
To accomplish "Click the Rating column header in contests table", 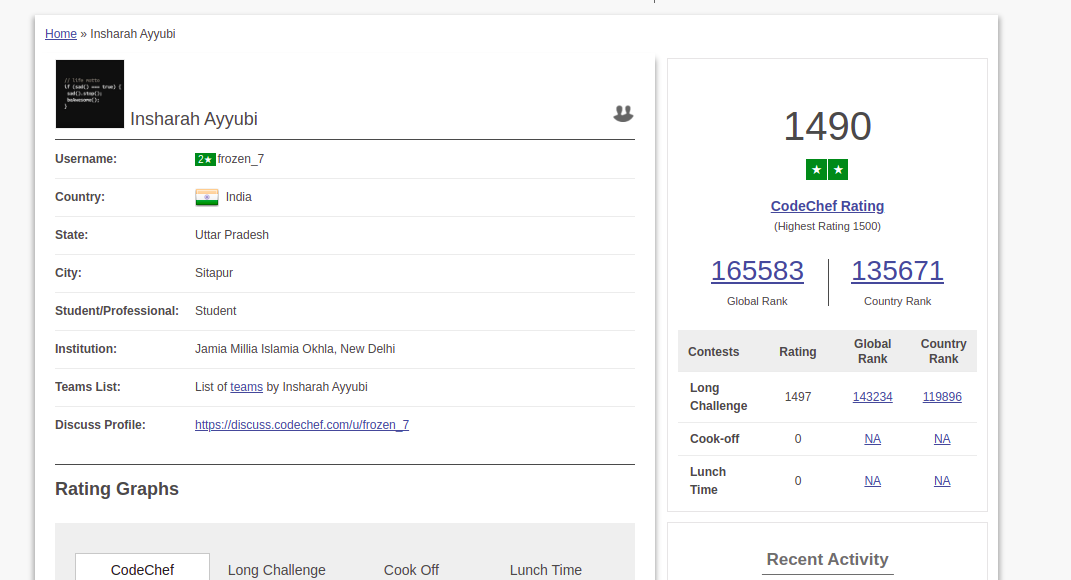I will (x=798, y=352).
